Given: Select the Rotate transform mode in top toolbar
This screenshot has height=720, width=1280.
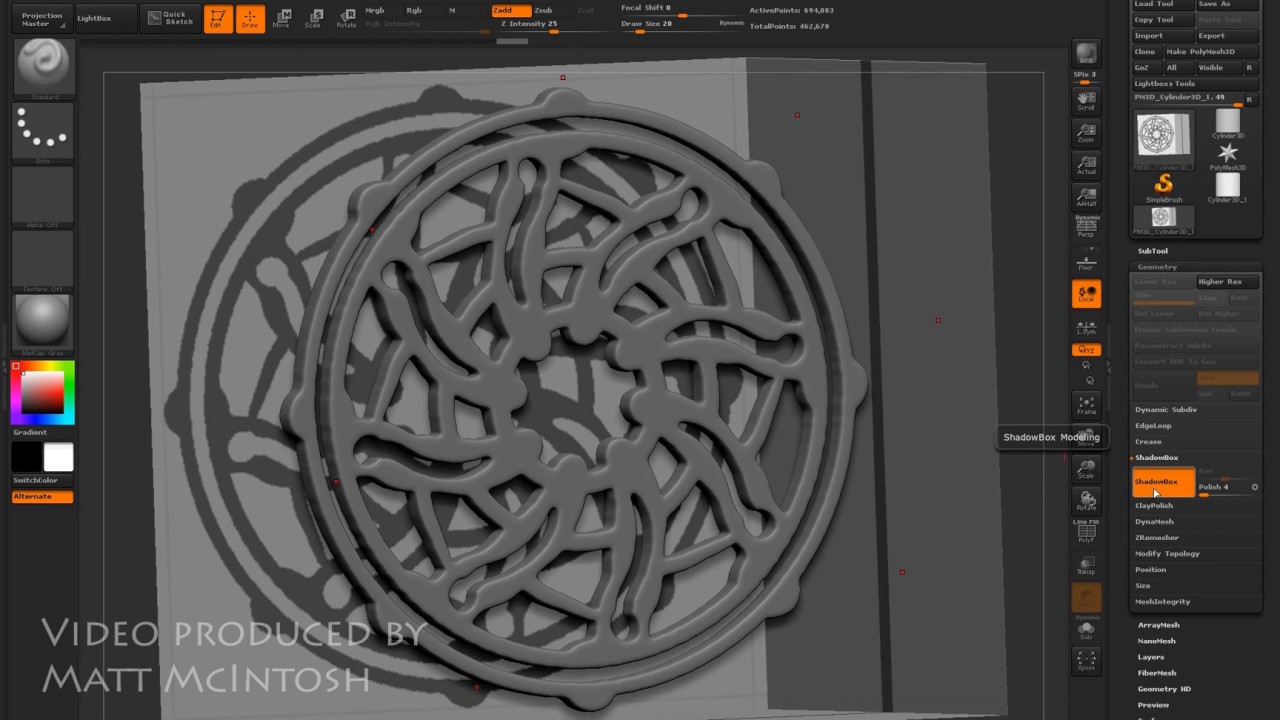Looking at the screenshot, I should click(x=346, y=18).
